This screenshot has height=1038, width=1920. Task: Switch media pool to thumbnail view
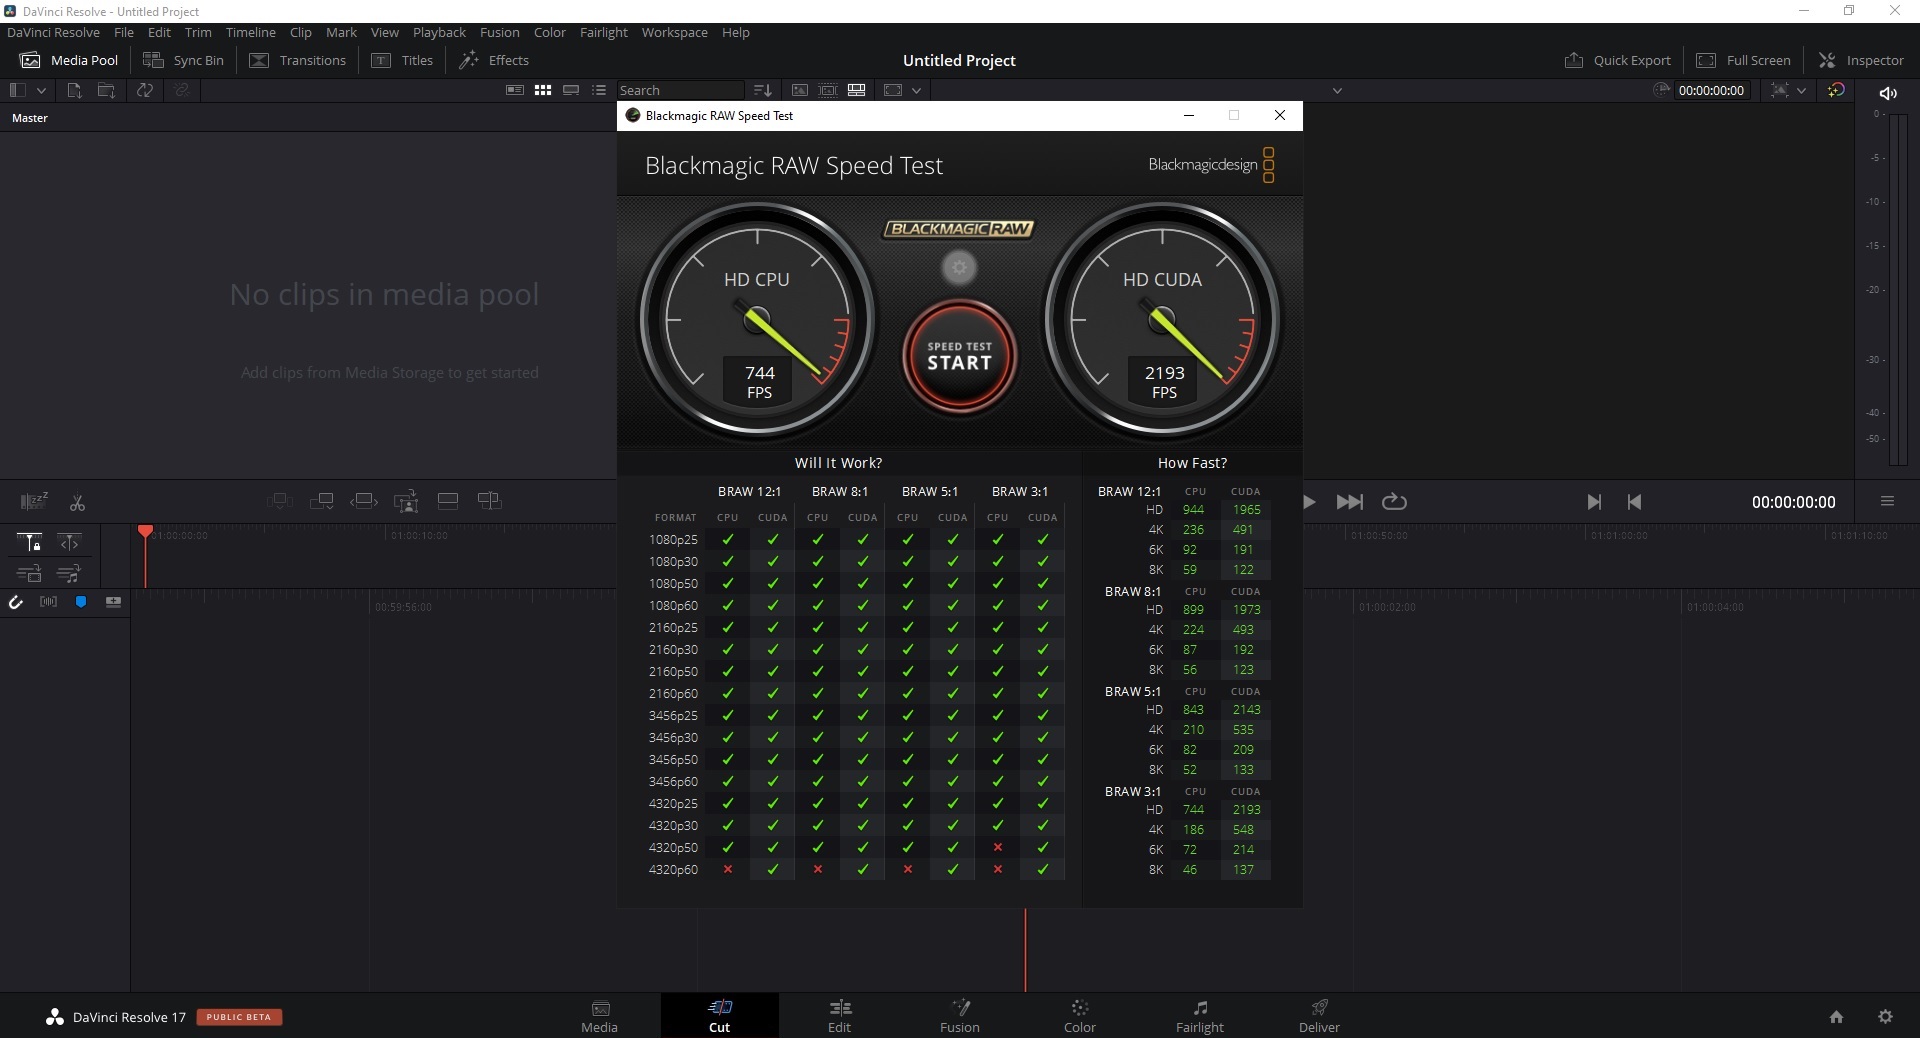pos(543,90)
